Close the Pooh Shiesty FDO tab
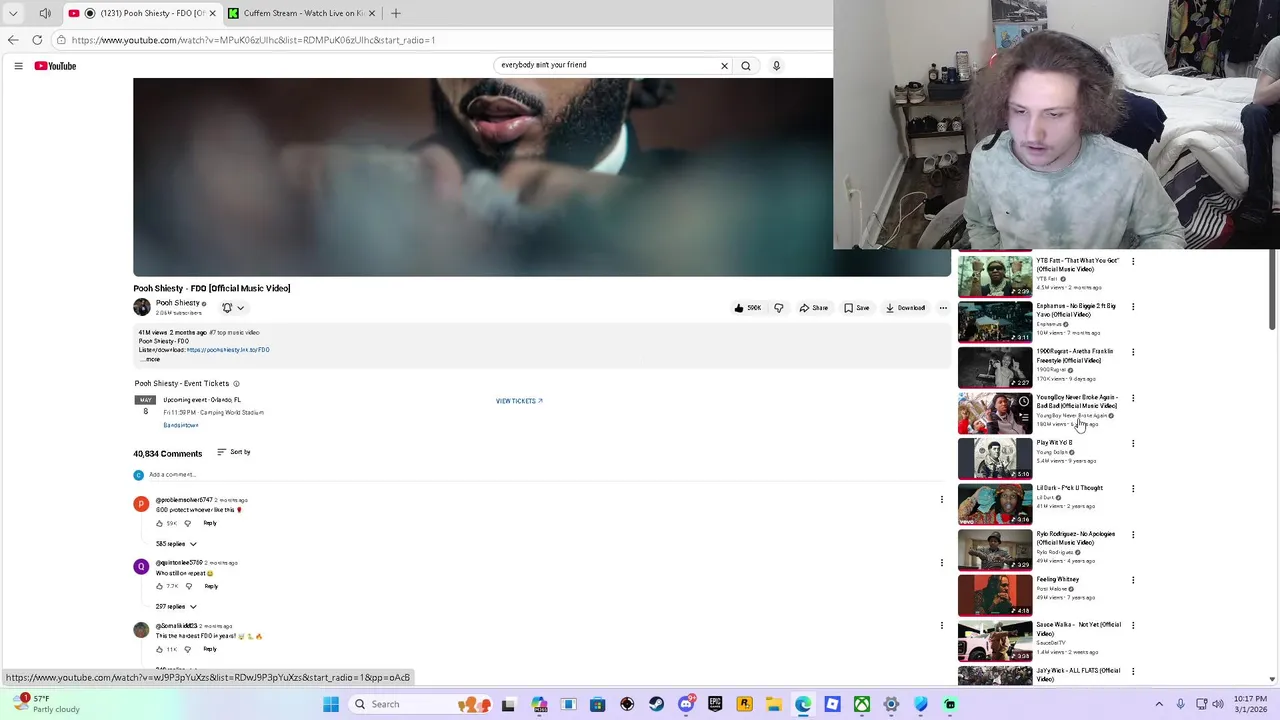Viewport: 1280px width, 720px height. (x=212, y=13)
